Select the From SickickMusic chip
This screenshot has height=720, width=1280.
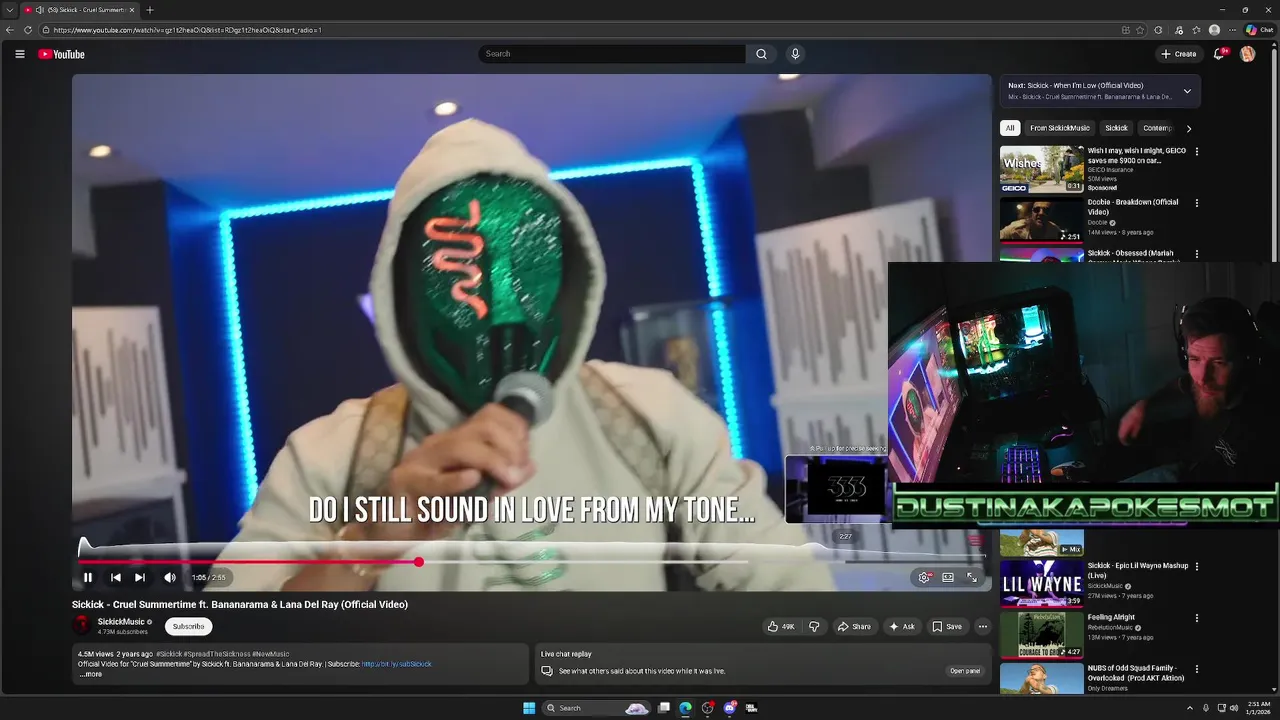pos(1060,128)
